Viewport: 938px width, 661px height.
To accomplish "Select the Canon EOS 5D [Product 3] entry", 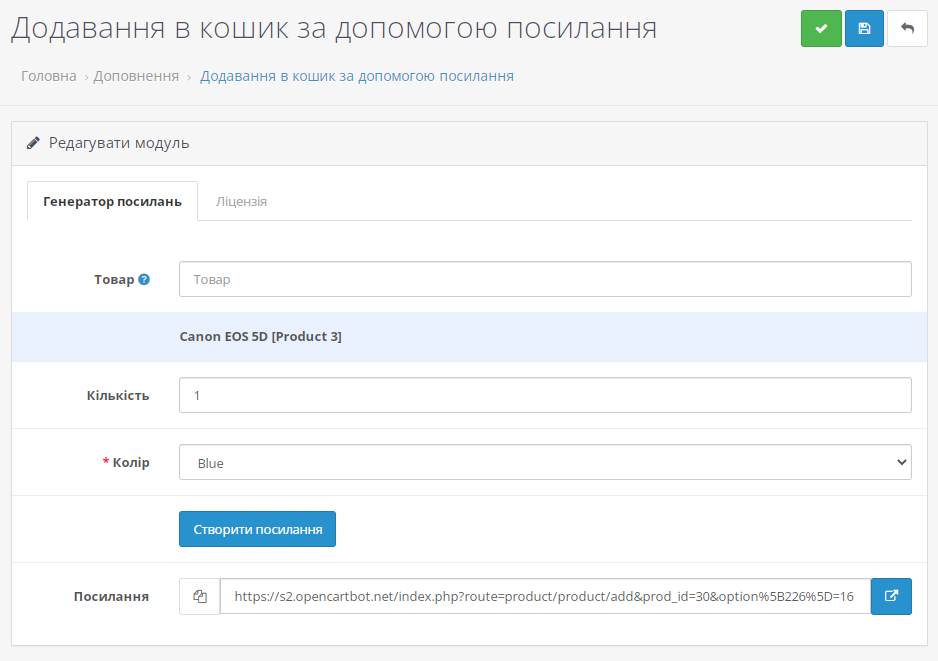I will pyautogui.click(x=260, y=337).
